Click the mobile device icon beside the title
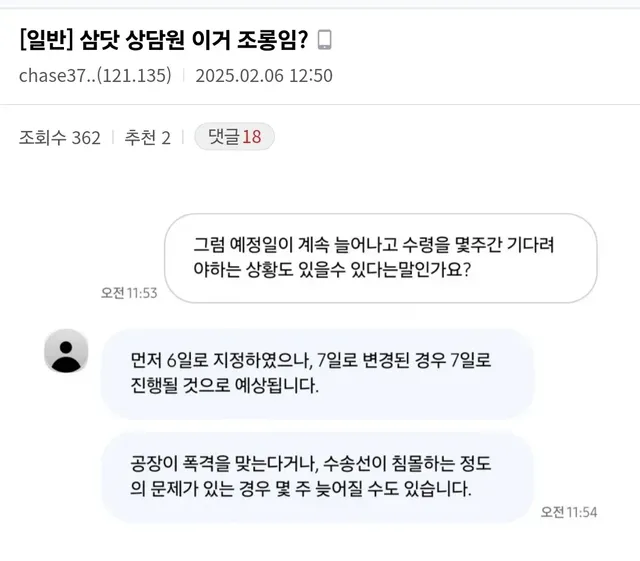This screenshot has height=561, width=640. [324, 40]
